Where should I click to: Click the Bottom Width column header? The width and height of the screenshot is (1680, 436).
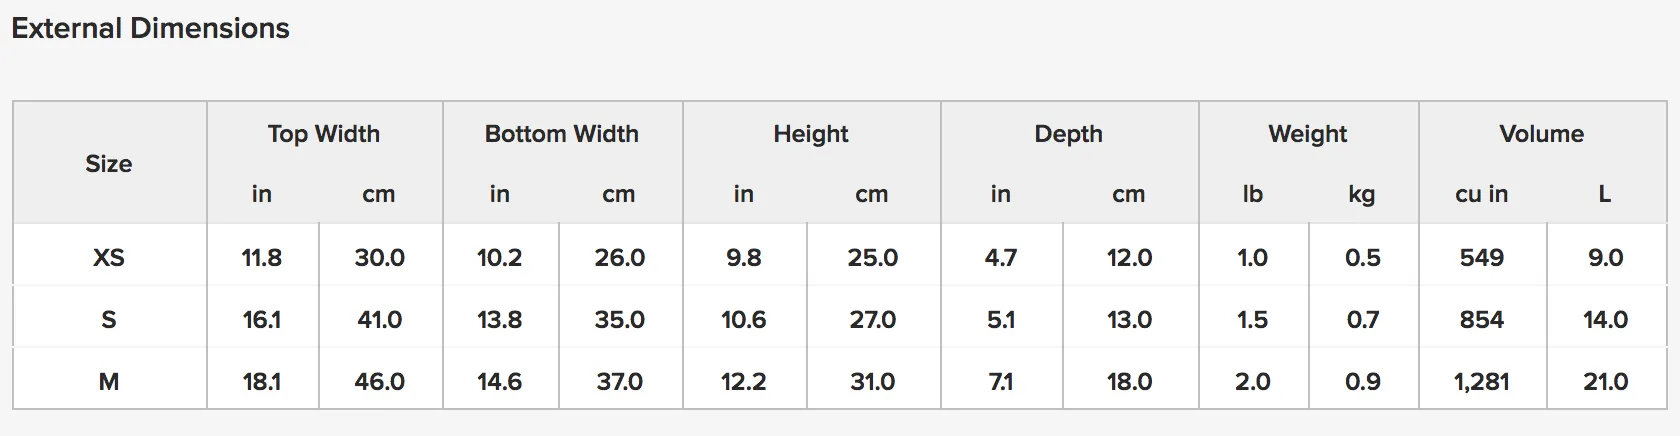point(562,134)
